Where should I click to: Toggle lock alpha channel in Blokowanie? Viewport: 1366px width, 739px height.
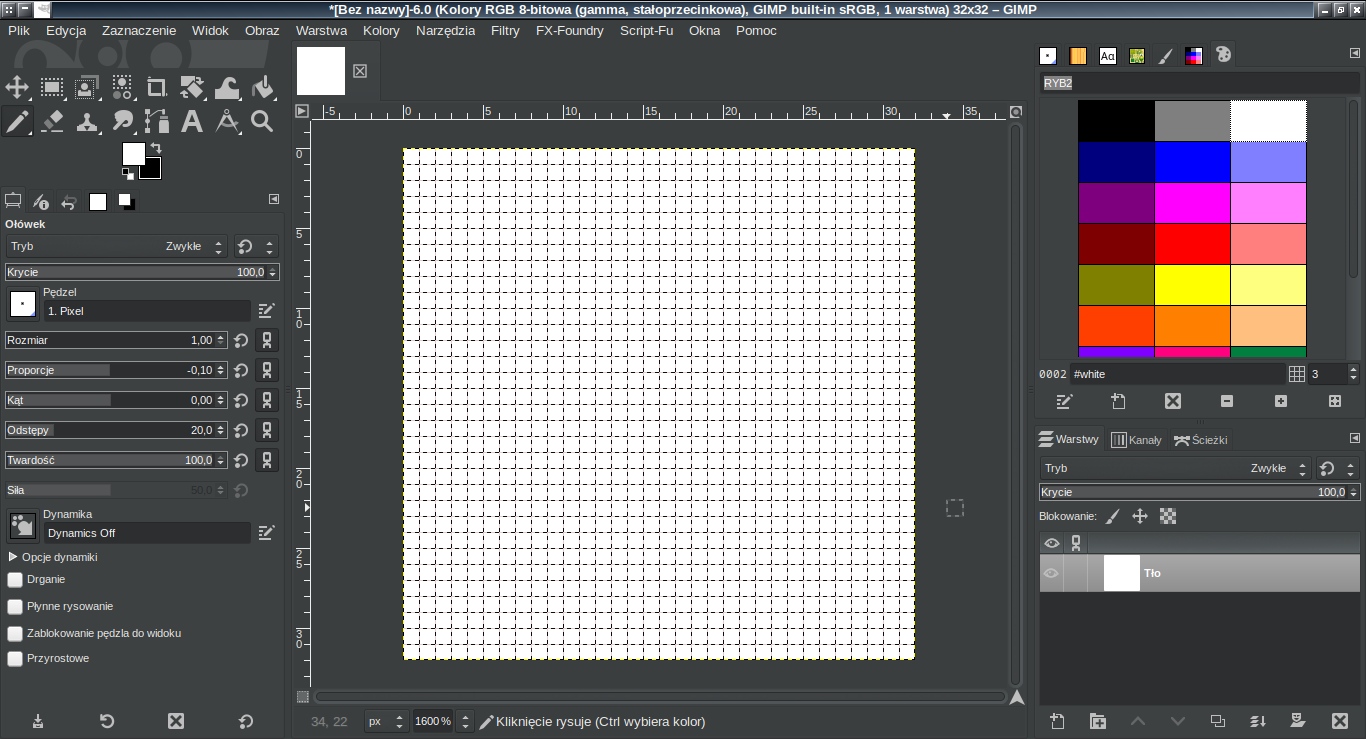pyautogui.click(x=1167, y=516)
